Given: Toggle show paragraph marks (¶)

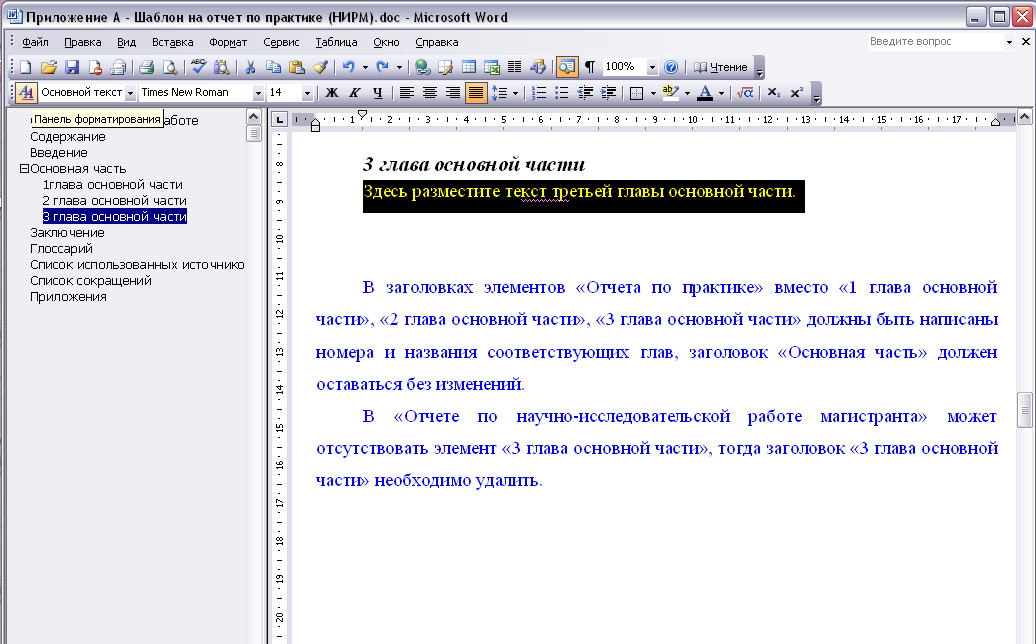Looking at the screenshot, I should coord(590,67).
